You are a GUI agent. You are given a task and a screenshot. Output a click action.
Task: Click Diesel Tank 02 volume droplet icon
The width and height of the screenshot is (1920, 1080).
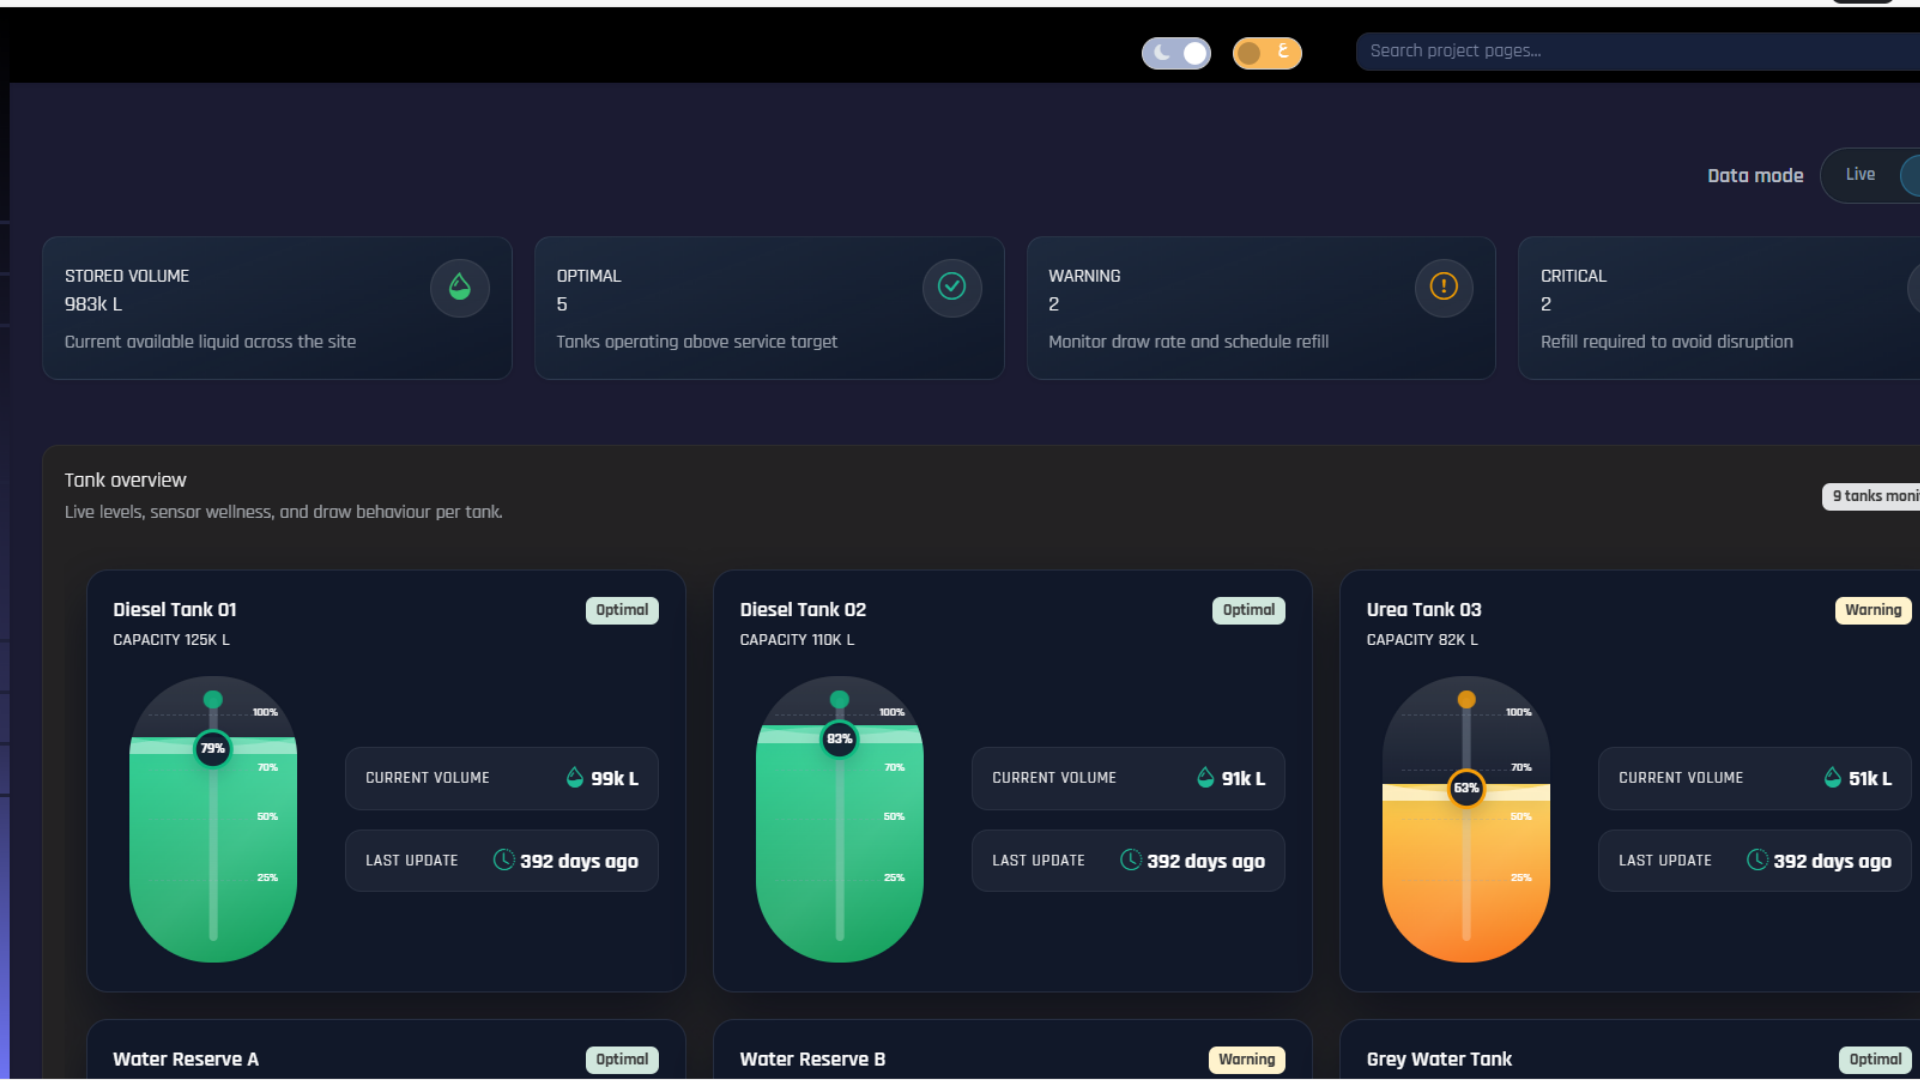tap(1205, 778)
